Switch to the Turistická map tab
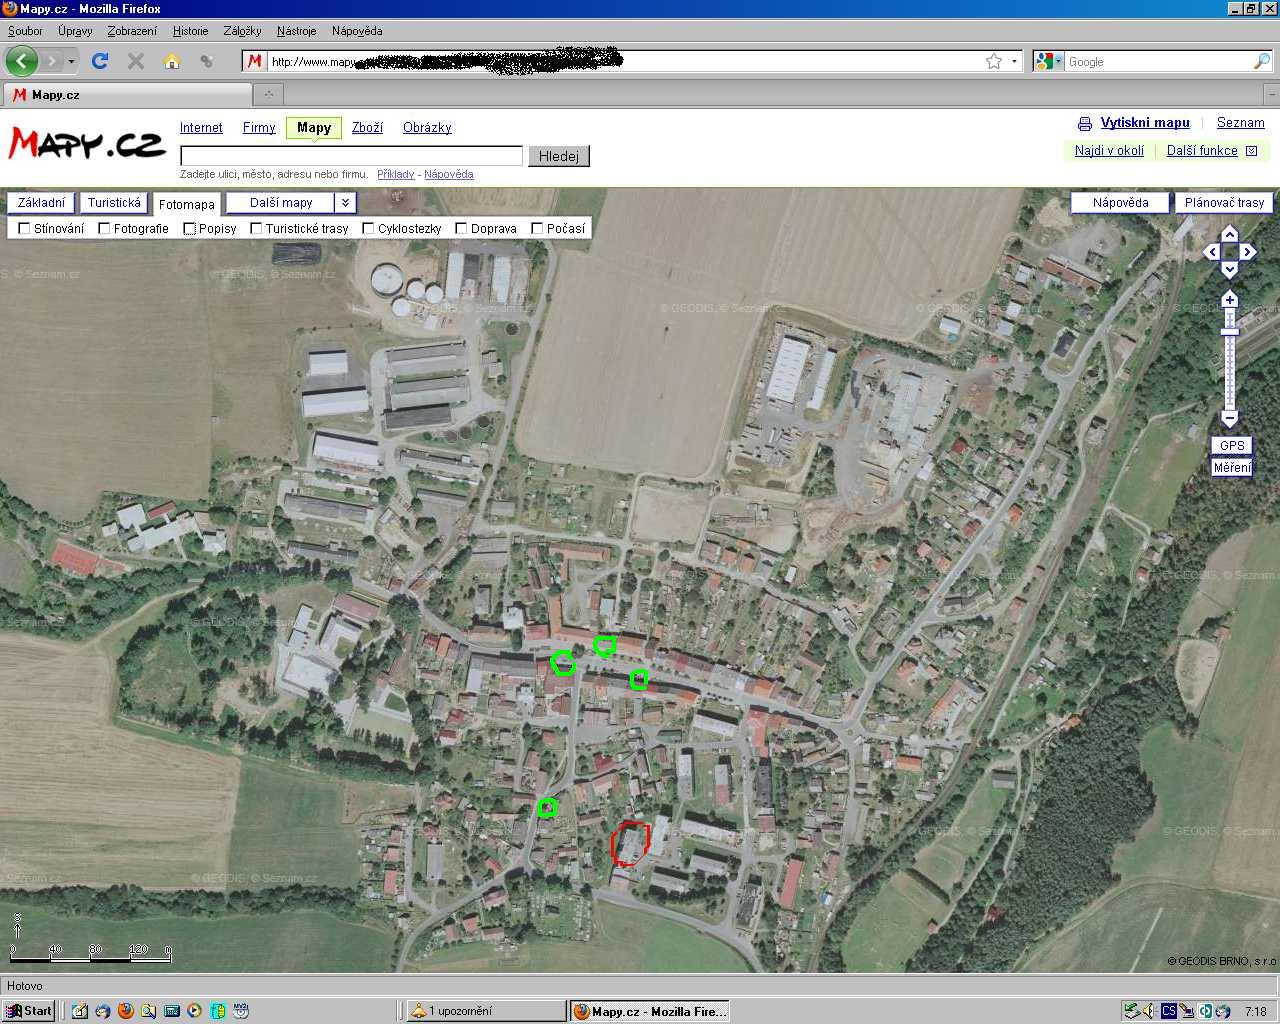1280x1024 pixels. click(114, 203)
